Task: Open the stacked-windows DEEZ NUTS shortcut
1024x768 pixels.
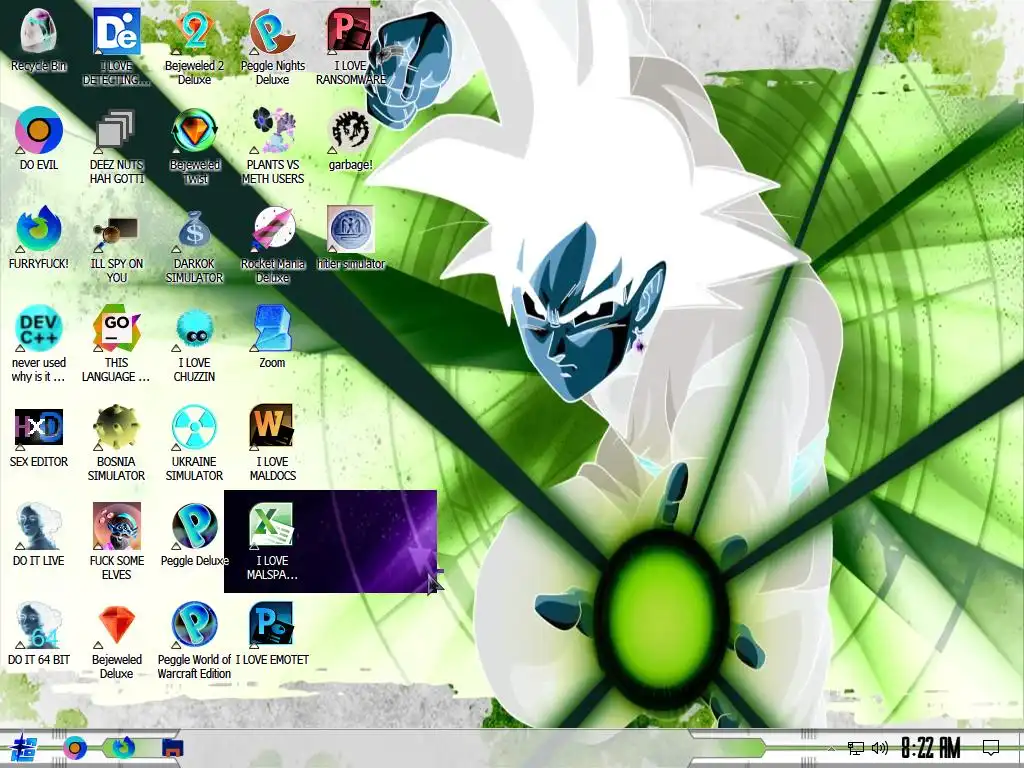Action: [116, 131]
